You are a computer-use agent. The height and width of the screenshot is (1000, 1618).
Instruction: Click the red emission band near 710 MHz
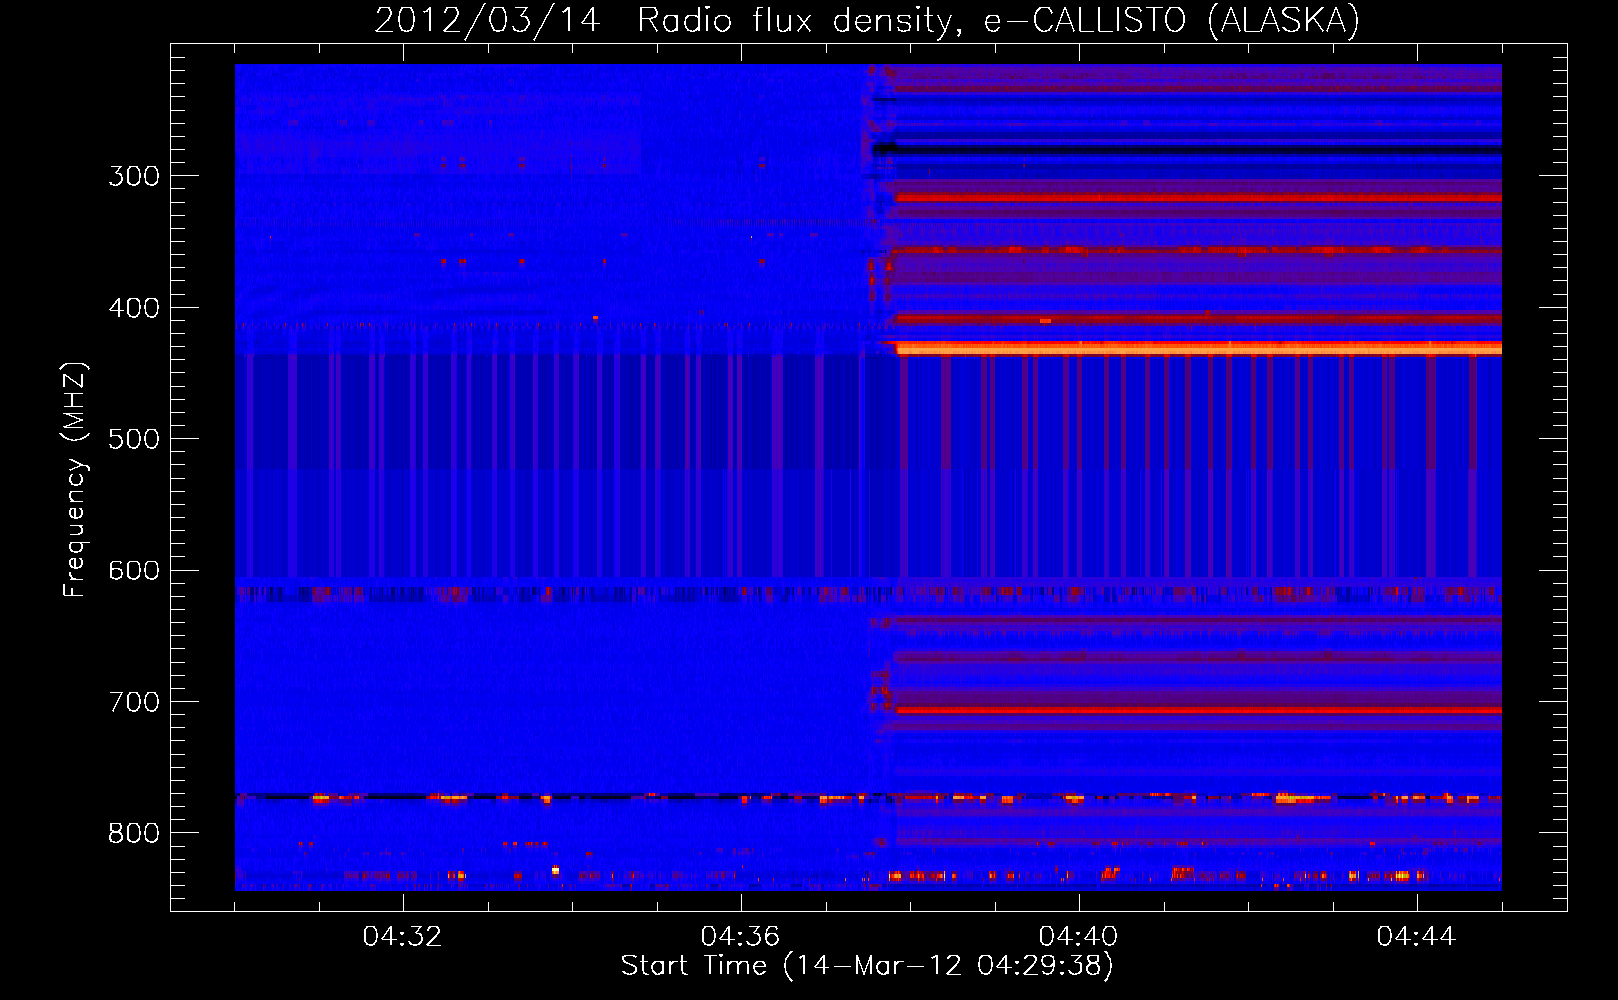pos(1198,710)
